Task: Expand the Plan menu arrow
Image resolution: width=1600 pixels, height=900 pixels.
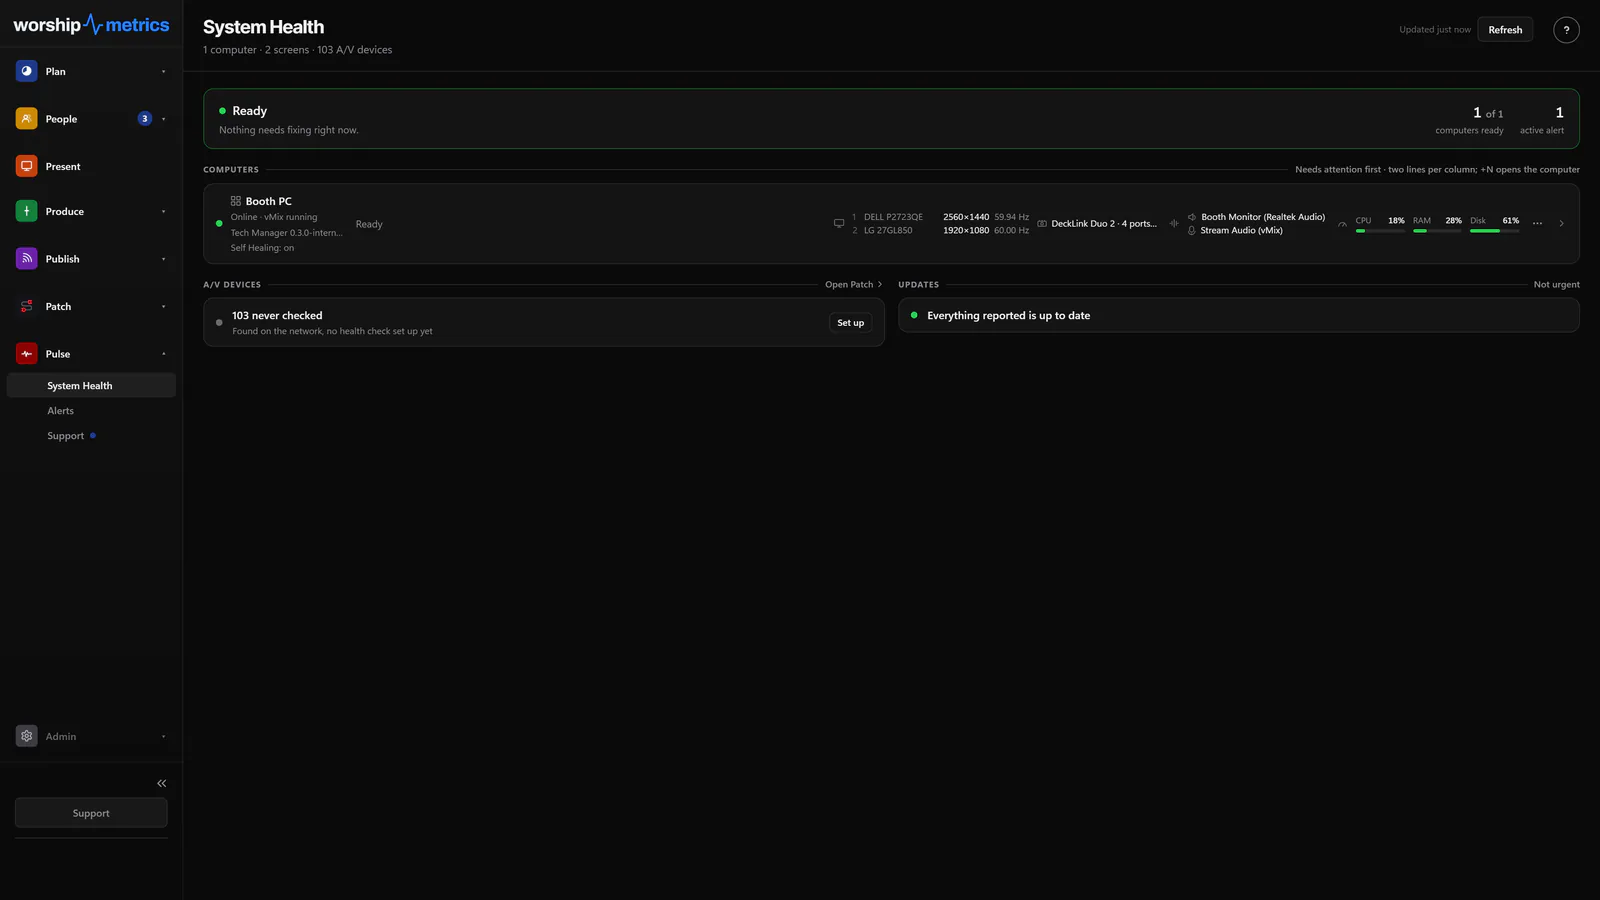Action: click(164, 71)
